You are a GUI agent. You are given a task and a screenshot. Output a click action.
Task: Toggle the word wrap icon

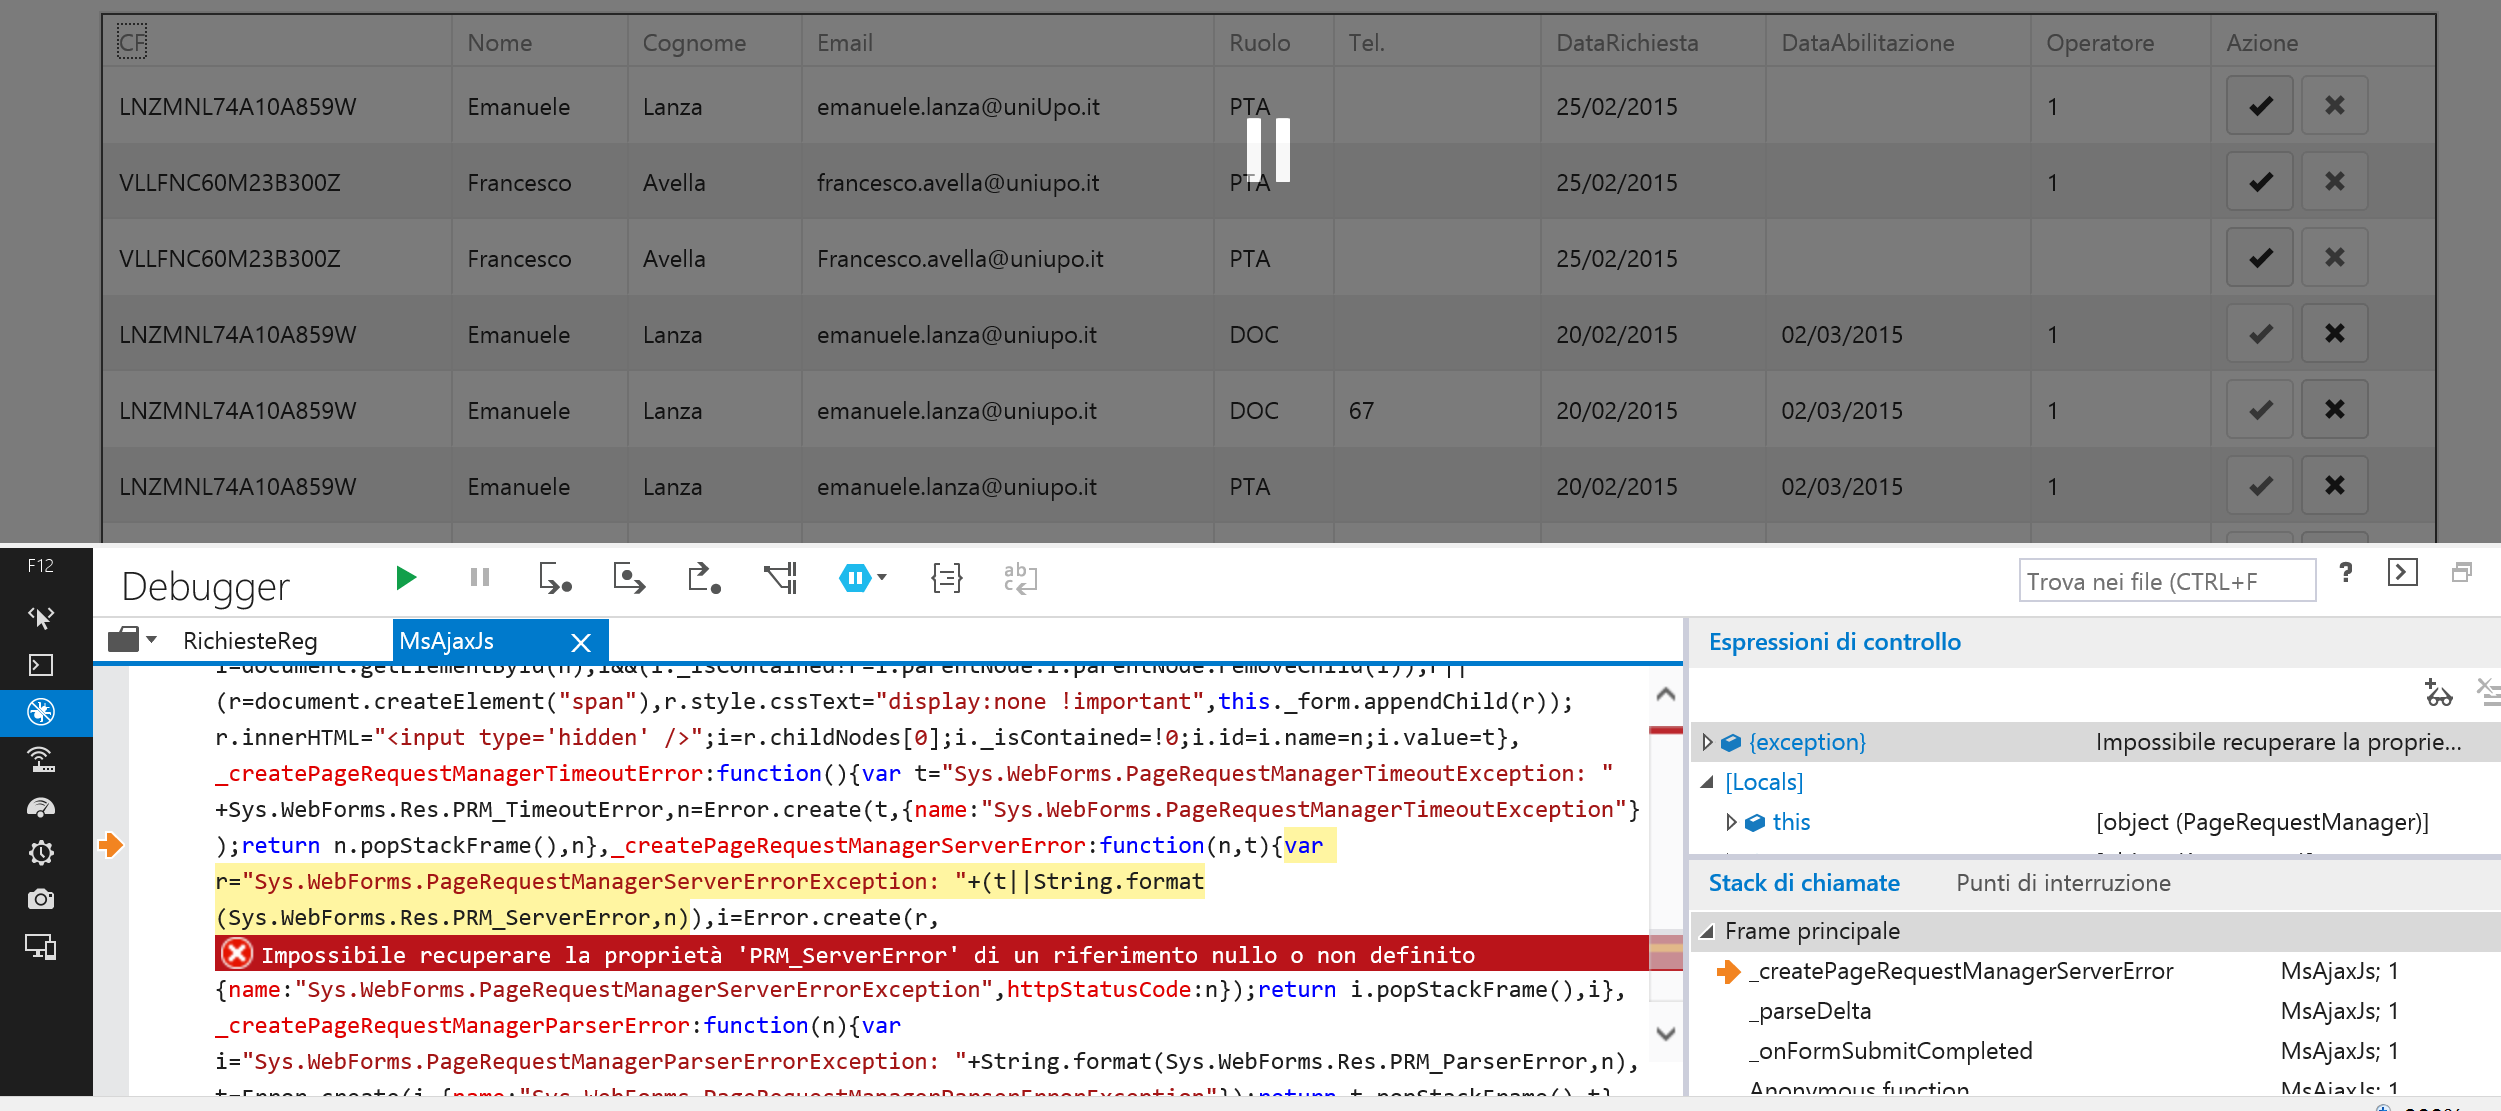point(1020,578)
